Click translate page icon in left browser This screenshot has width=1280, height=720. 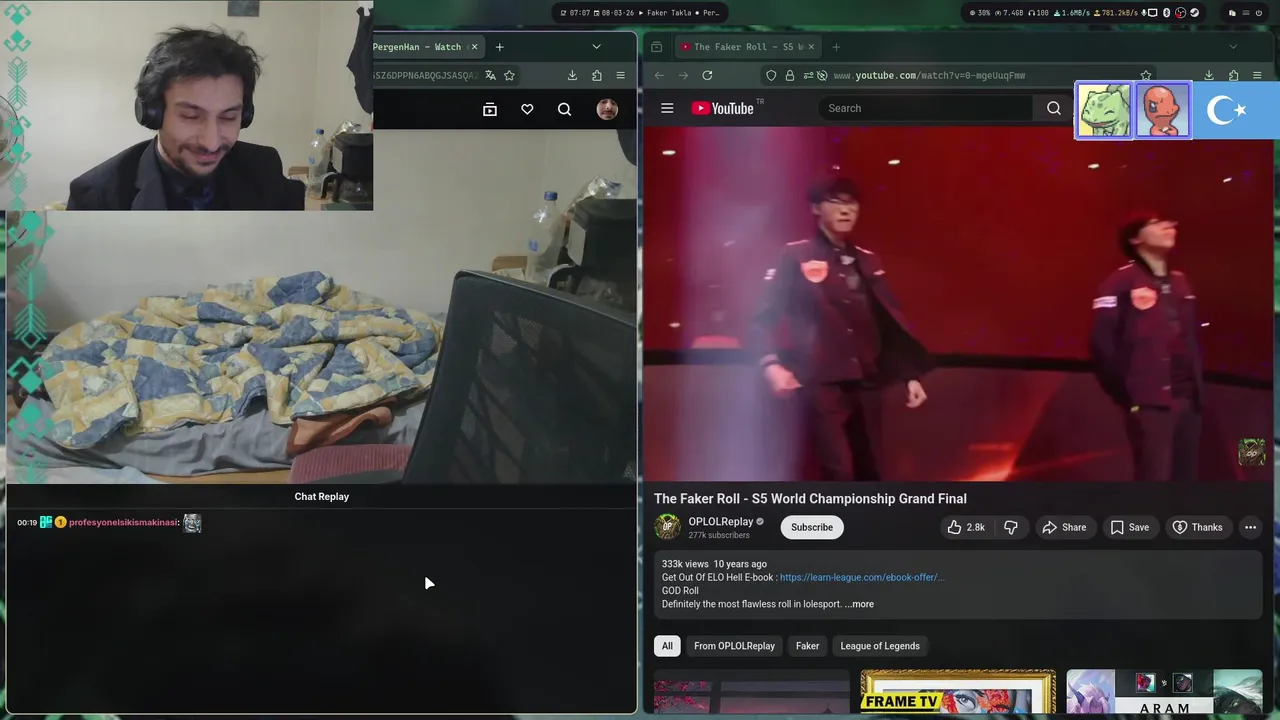490,75
